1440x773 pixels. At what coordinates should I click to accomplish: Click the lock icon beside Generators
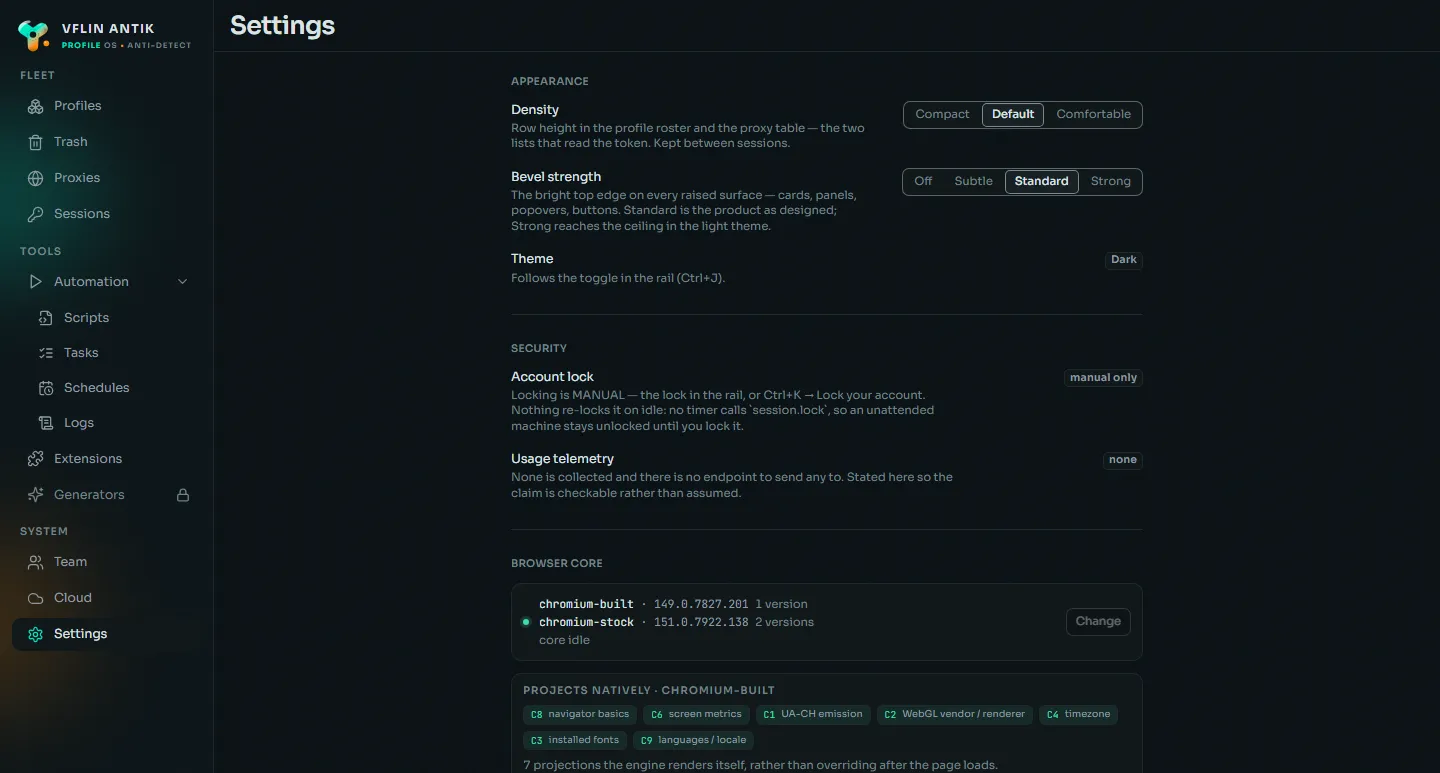[183, 495]
